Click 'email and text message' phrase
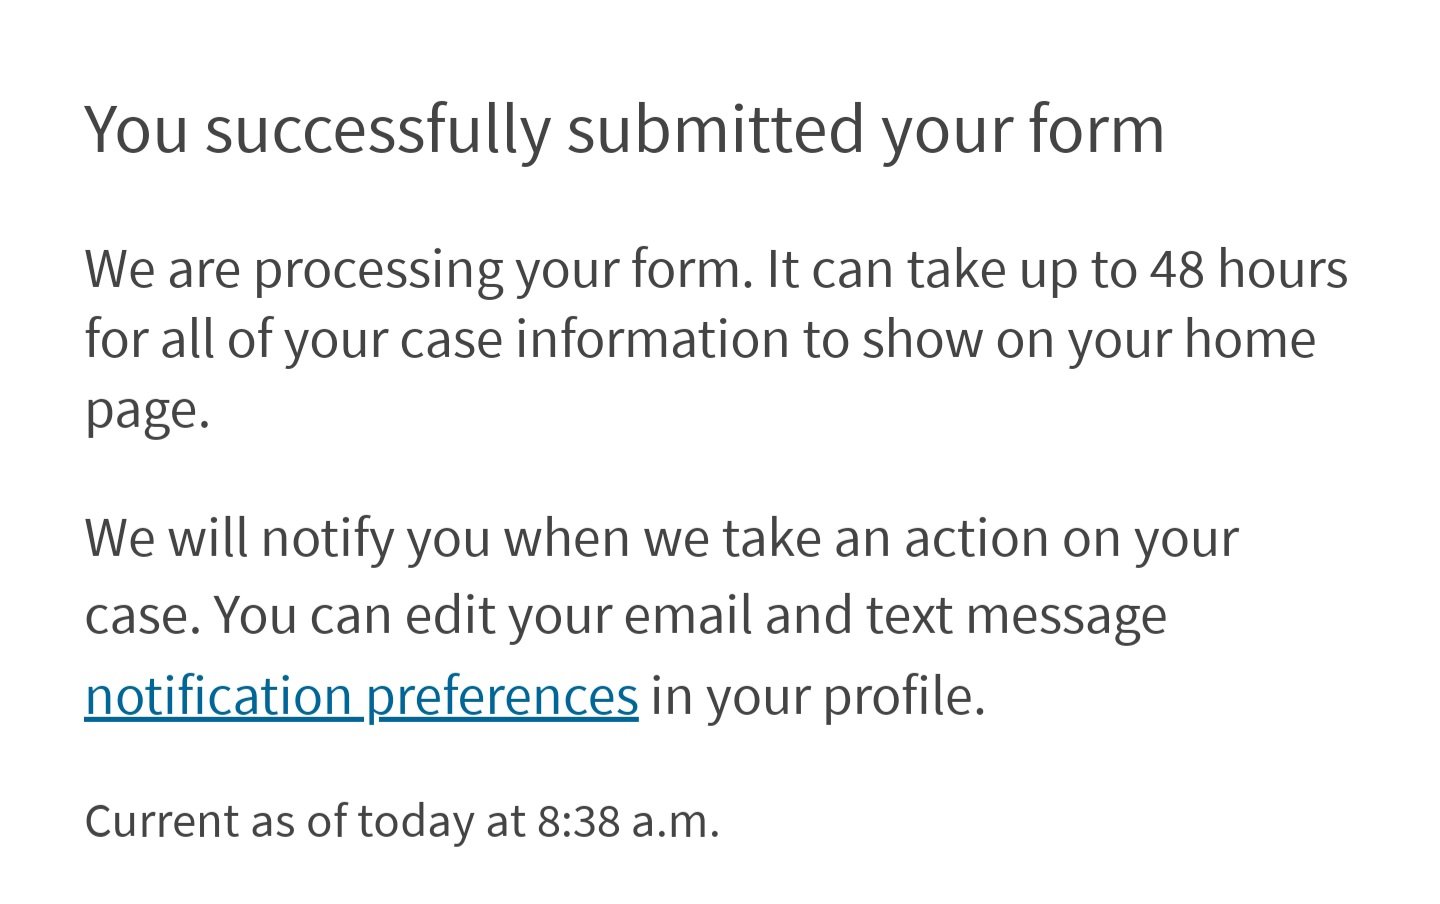The image size is (1440, 904). [895, 617]
